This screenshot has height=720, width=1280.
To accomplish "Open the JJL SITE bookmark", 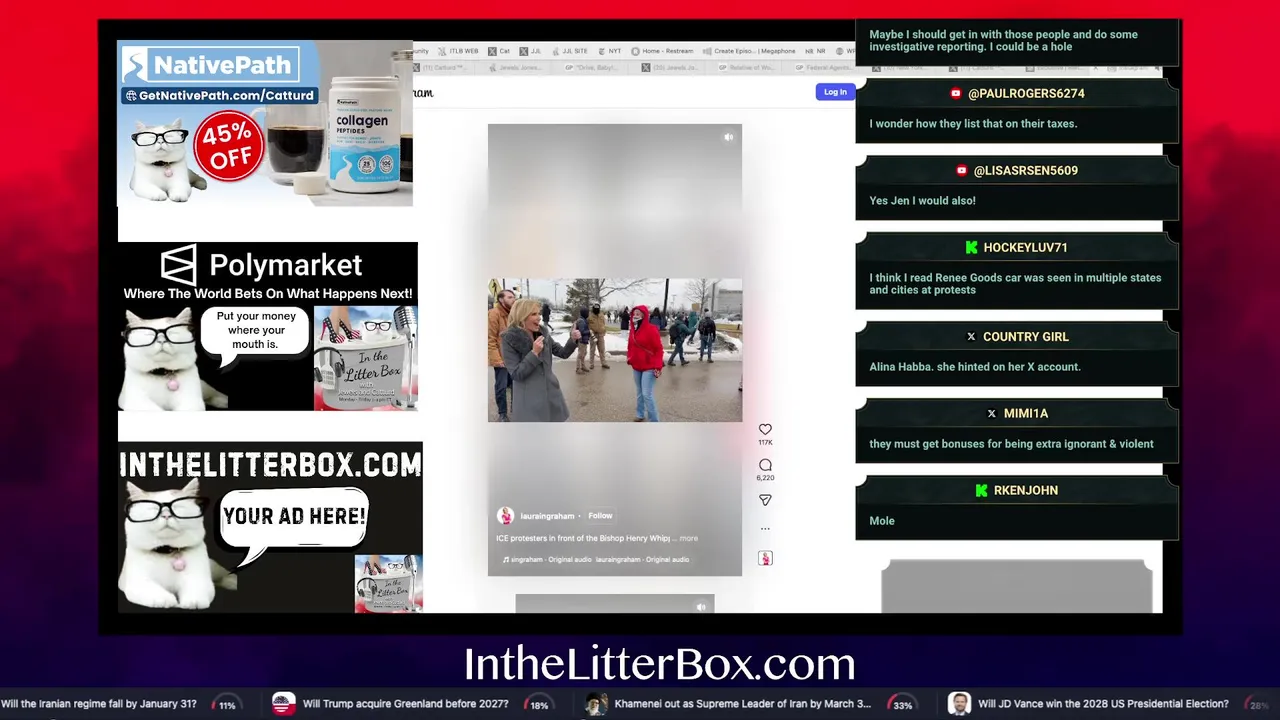I will click(x=569, y=51).
